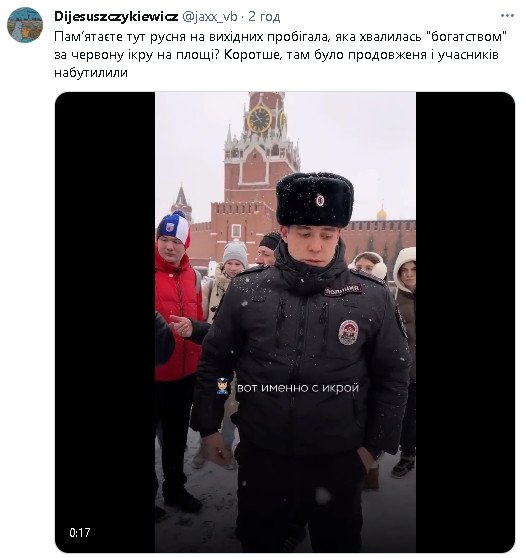Click the blue-white-red knitted hat
This screenshot has height=558, width=526.
[173, 226]
